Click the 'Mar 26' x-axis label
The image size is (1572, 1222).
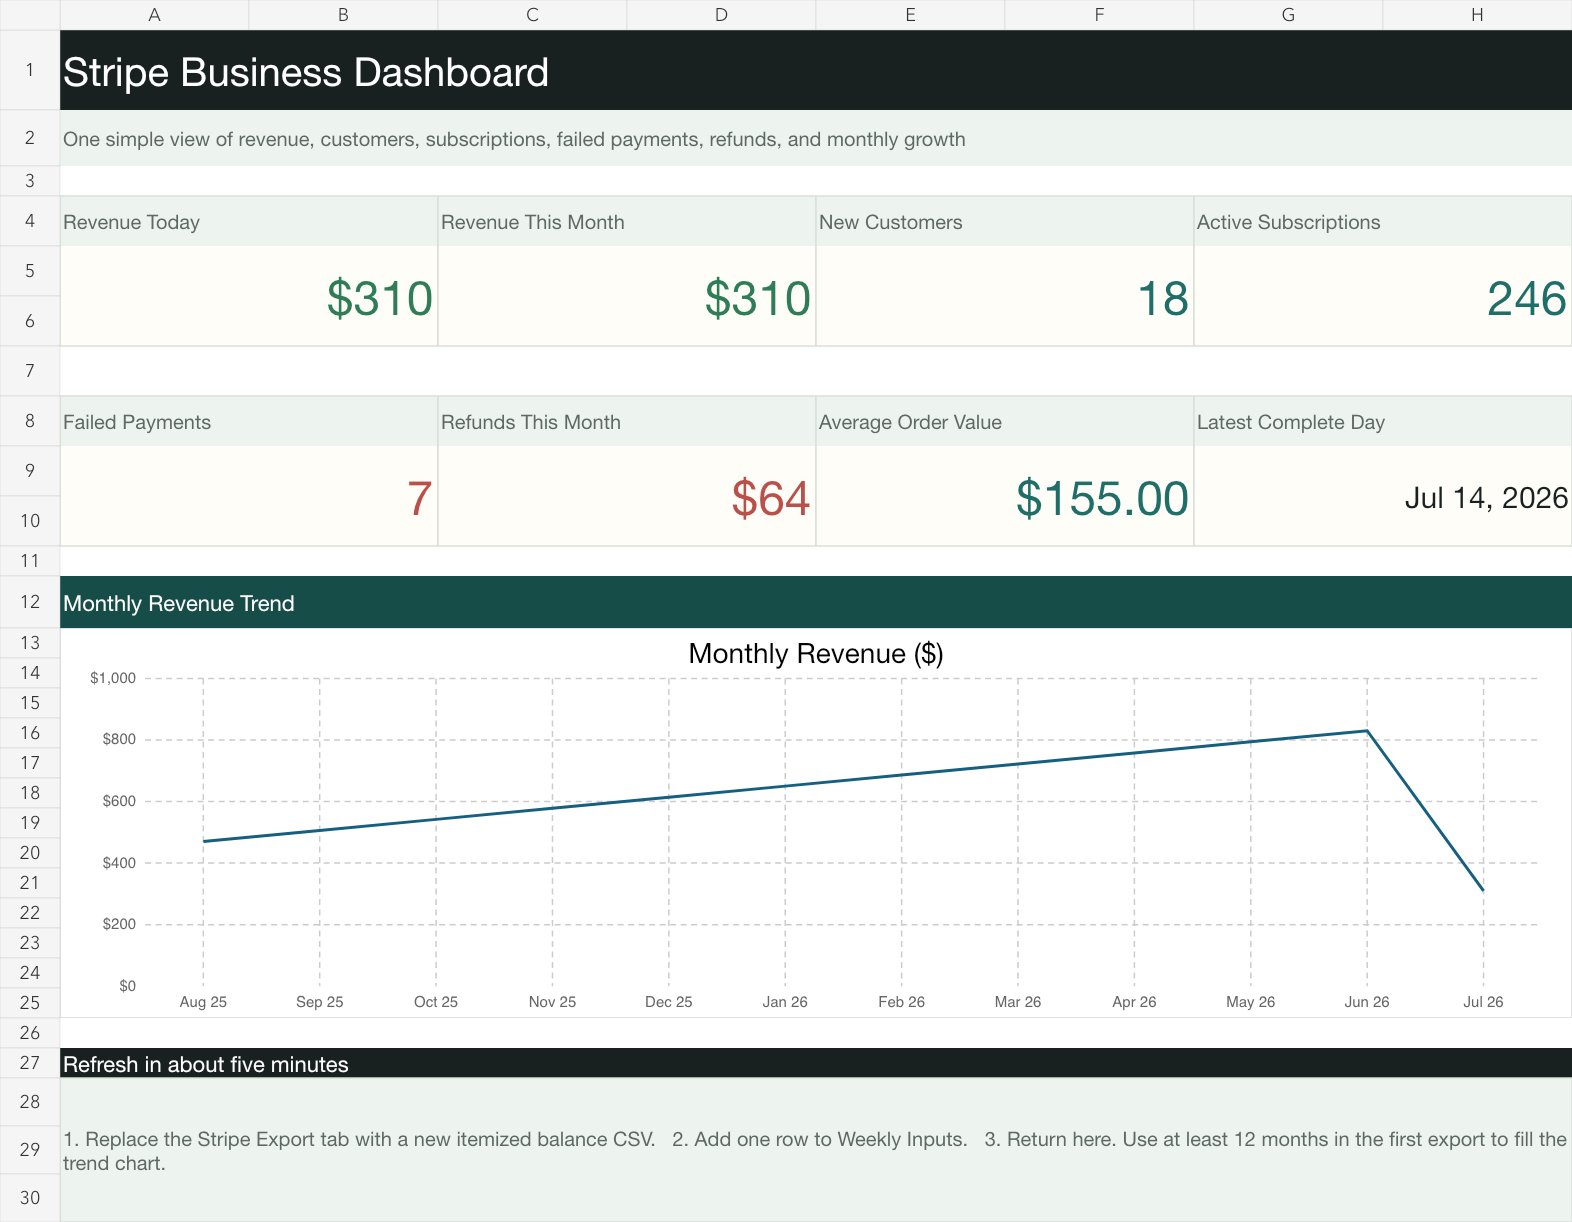(x=1018, y=1002)
